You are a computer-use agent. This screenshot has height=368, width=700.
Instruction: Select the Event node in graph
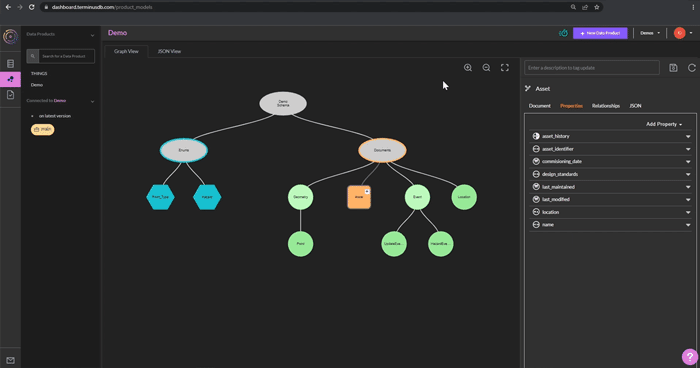coord(417,197)
